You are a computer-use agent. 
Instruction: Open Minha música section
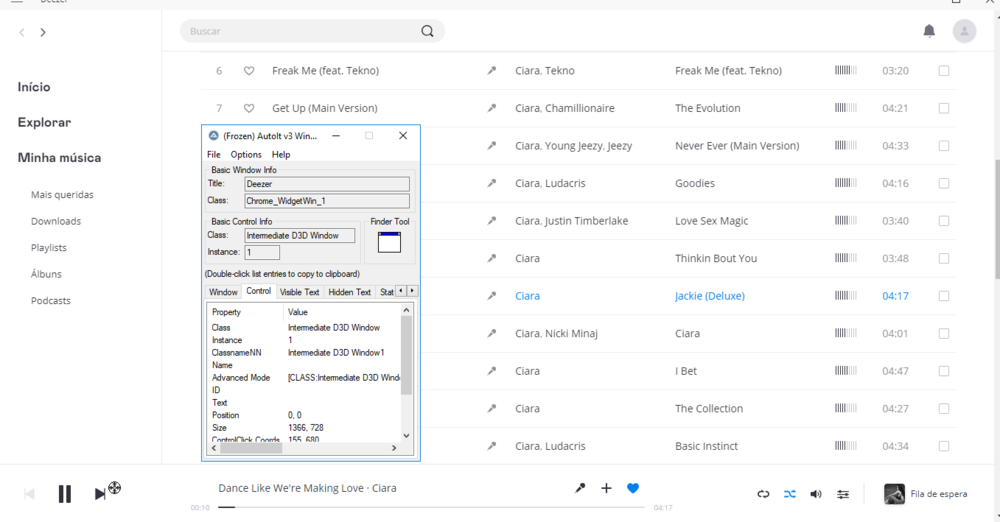(59, 158)
